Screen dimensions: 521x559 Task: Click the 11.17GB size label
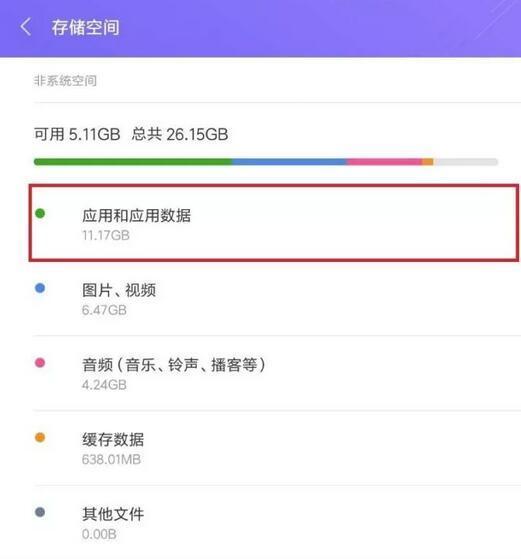106,236
